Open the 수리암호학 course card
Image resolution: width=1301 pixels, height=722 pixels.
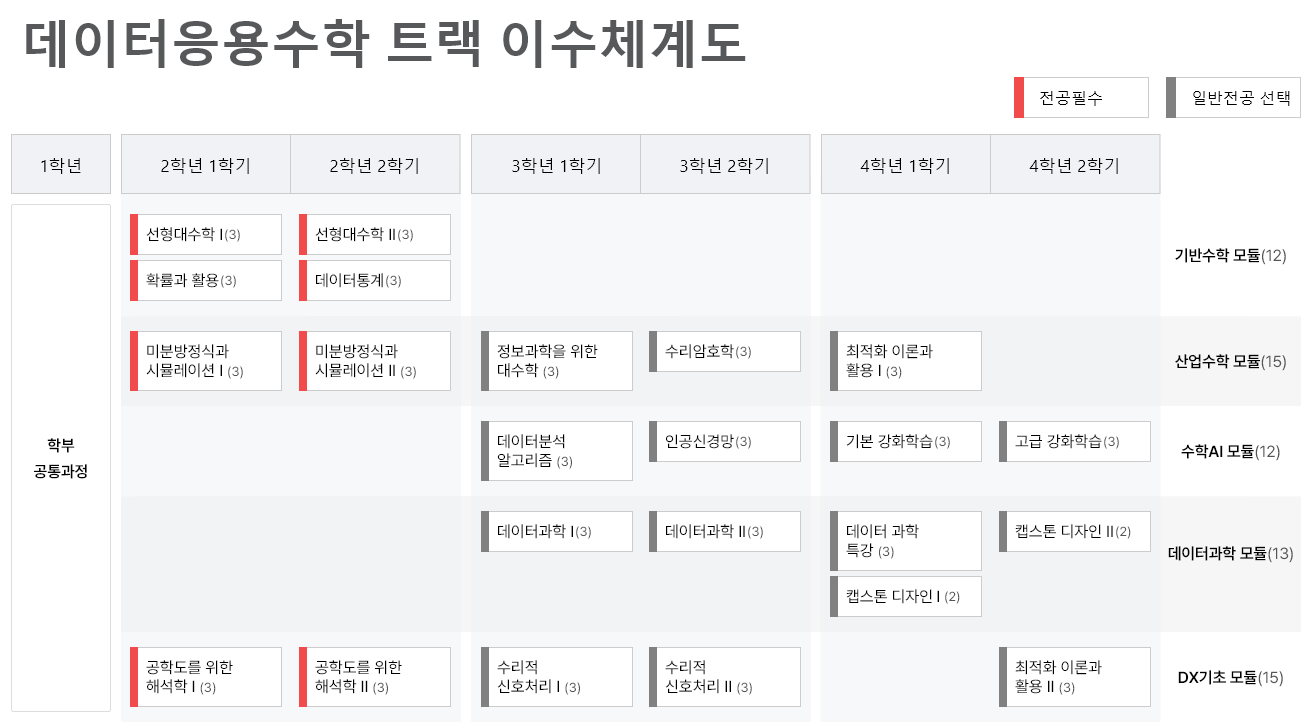tap(725, 351)
